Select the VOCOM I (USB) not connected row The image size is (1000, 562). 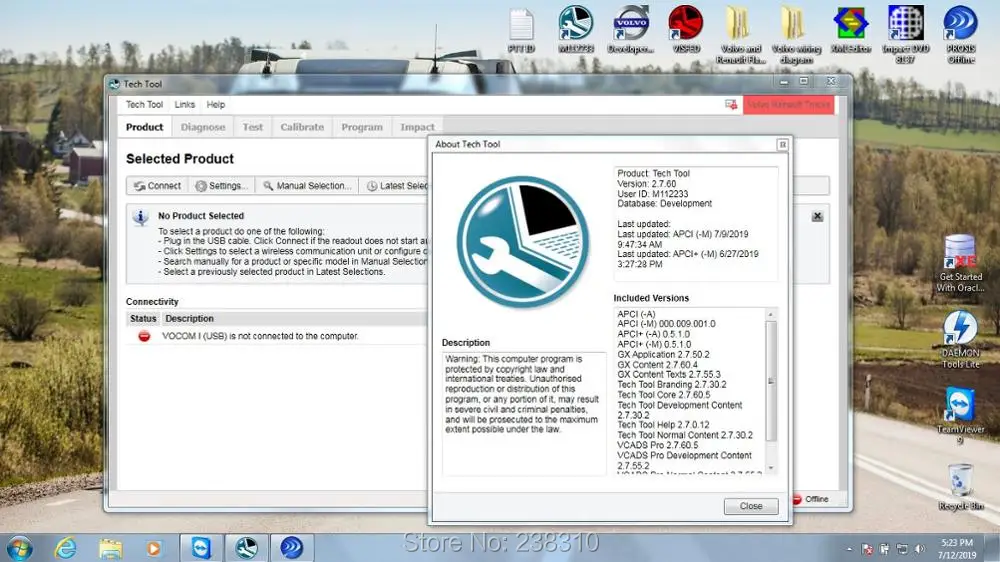[x=277, y=336]
